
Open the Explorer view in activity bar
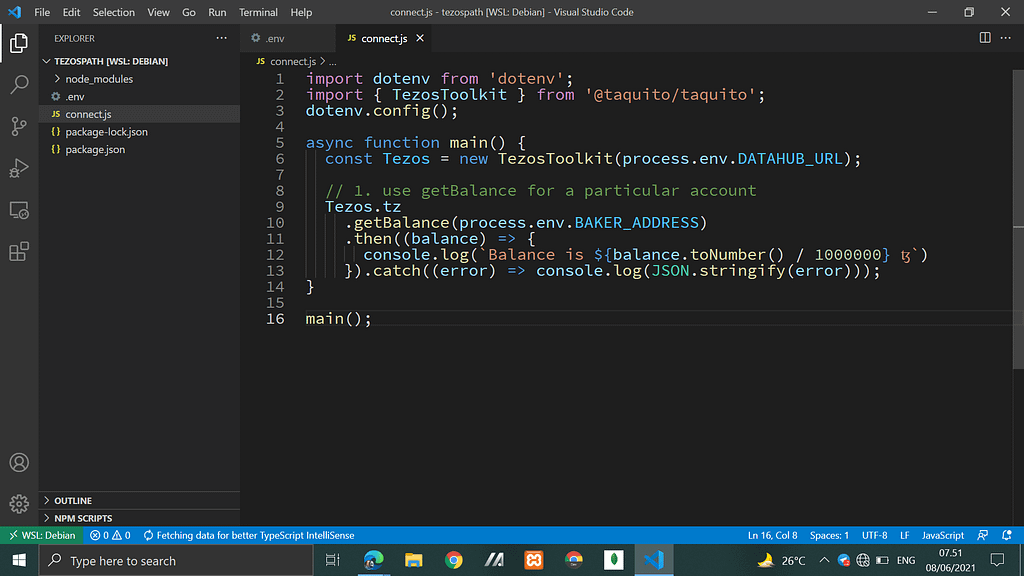[x=19, y=43]
